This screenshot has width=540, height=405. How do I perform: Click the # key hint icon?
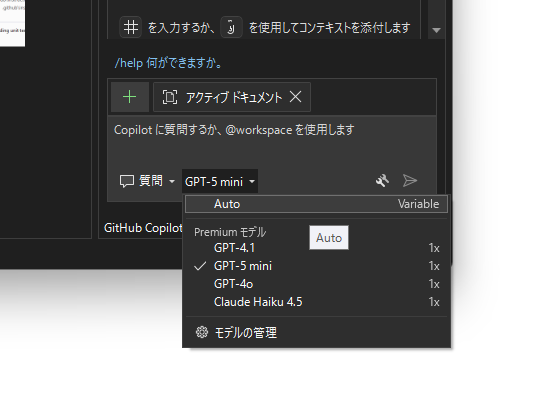coord(131,27)
